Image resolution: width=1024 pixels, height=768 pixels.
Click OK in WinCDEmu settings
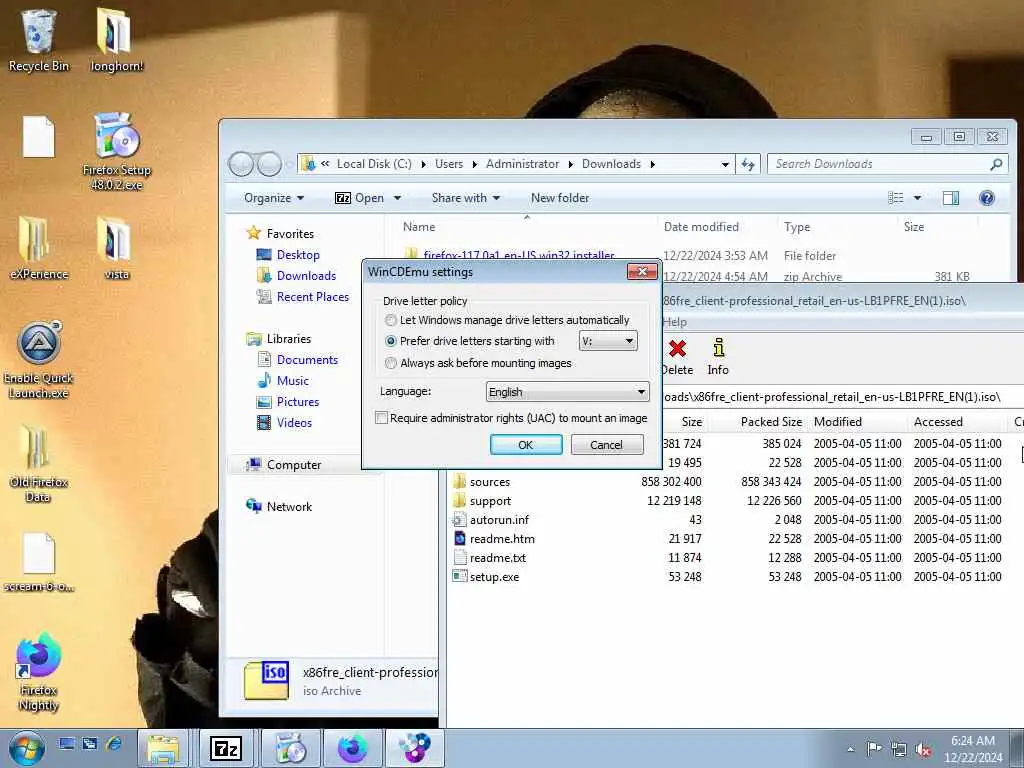click(x=526, y=445)
